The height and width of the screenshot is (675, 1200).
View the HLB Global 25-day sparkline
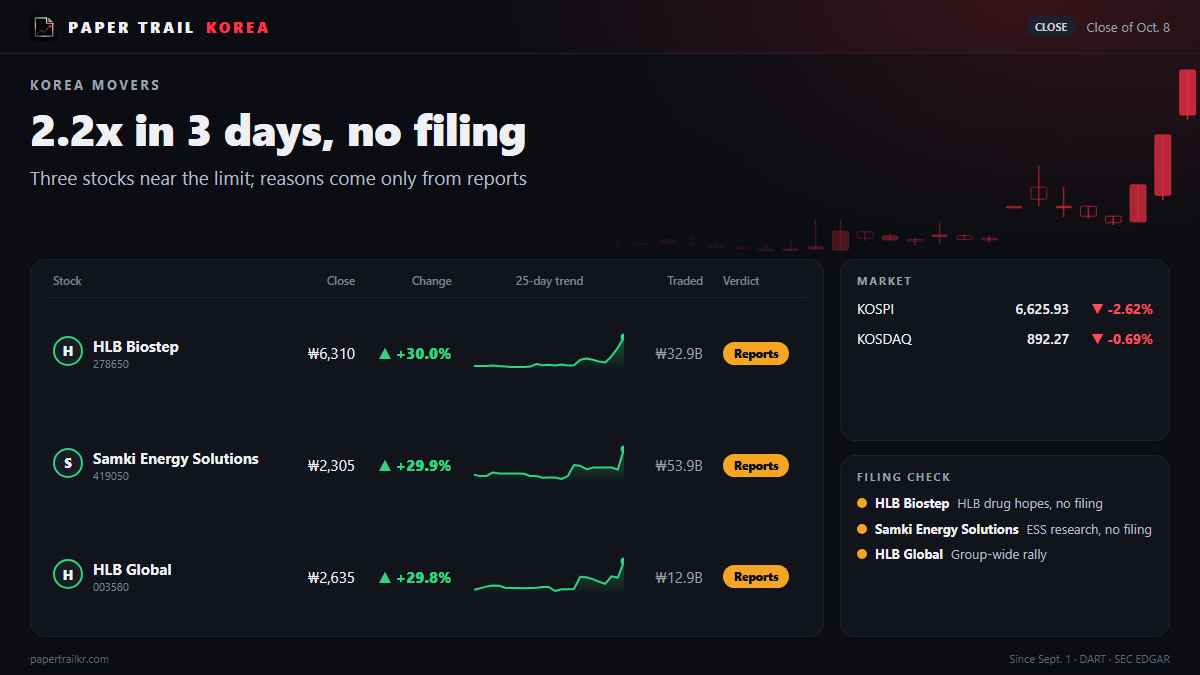click(549, 576)
